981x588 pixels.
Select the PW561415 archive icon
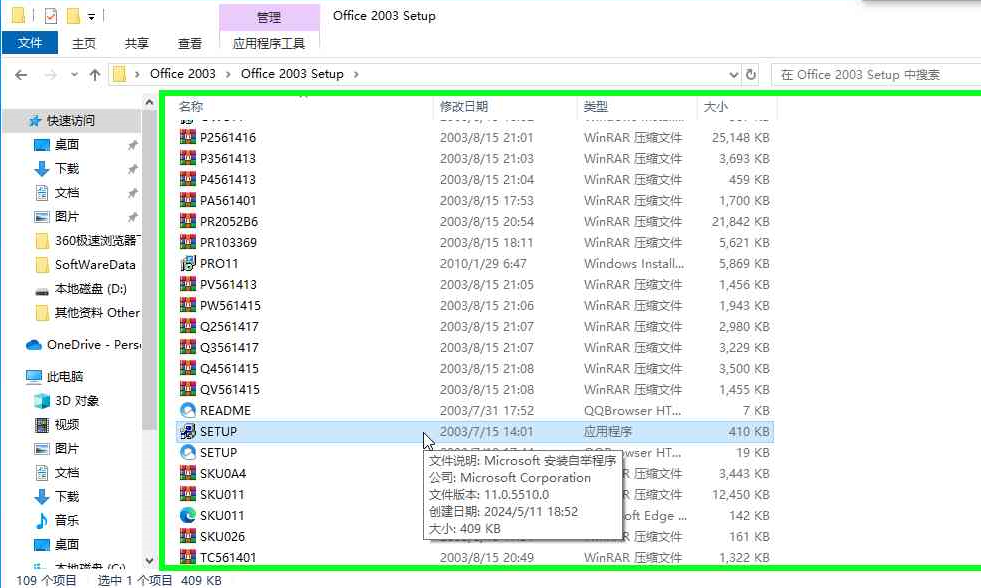pyautogui.click(x=188, y=305)
